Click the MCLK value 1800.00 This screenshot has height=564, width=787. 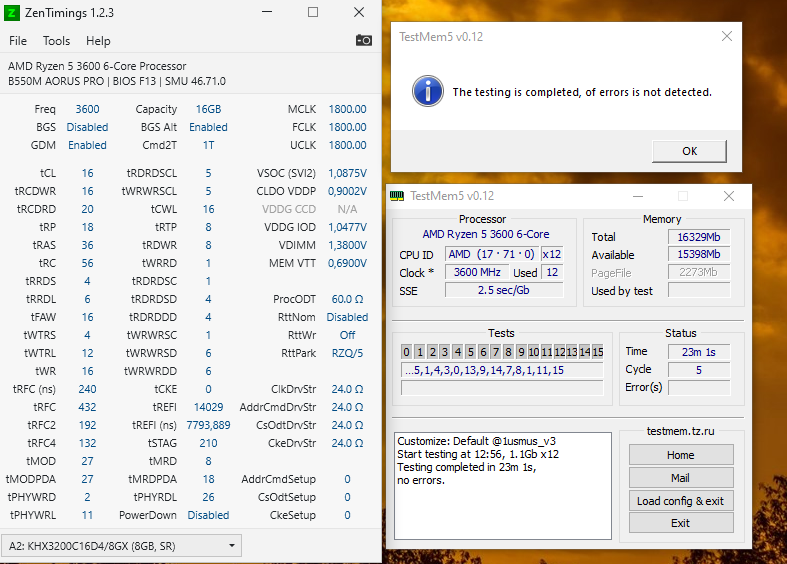347,109
